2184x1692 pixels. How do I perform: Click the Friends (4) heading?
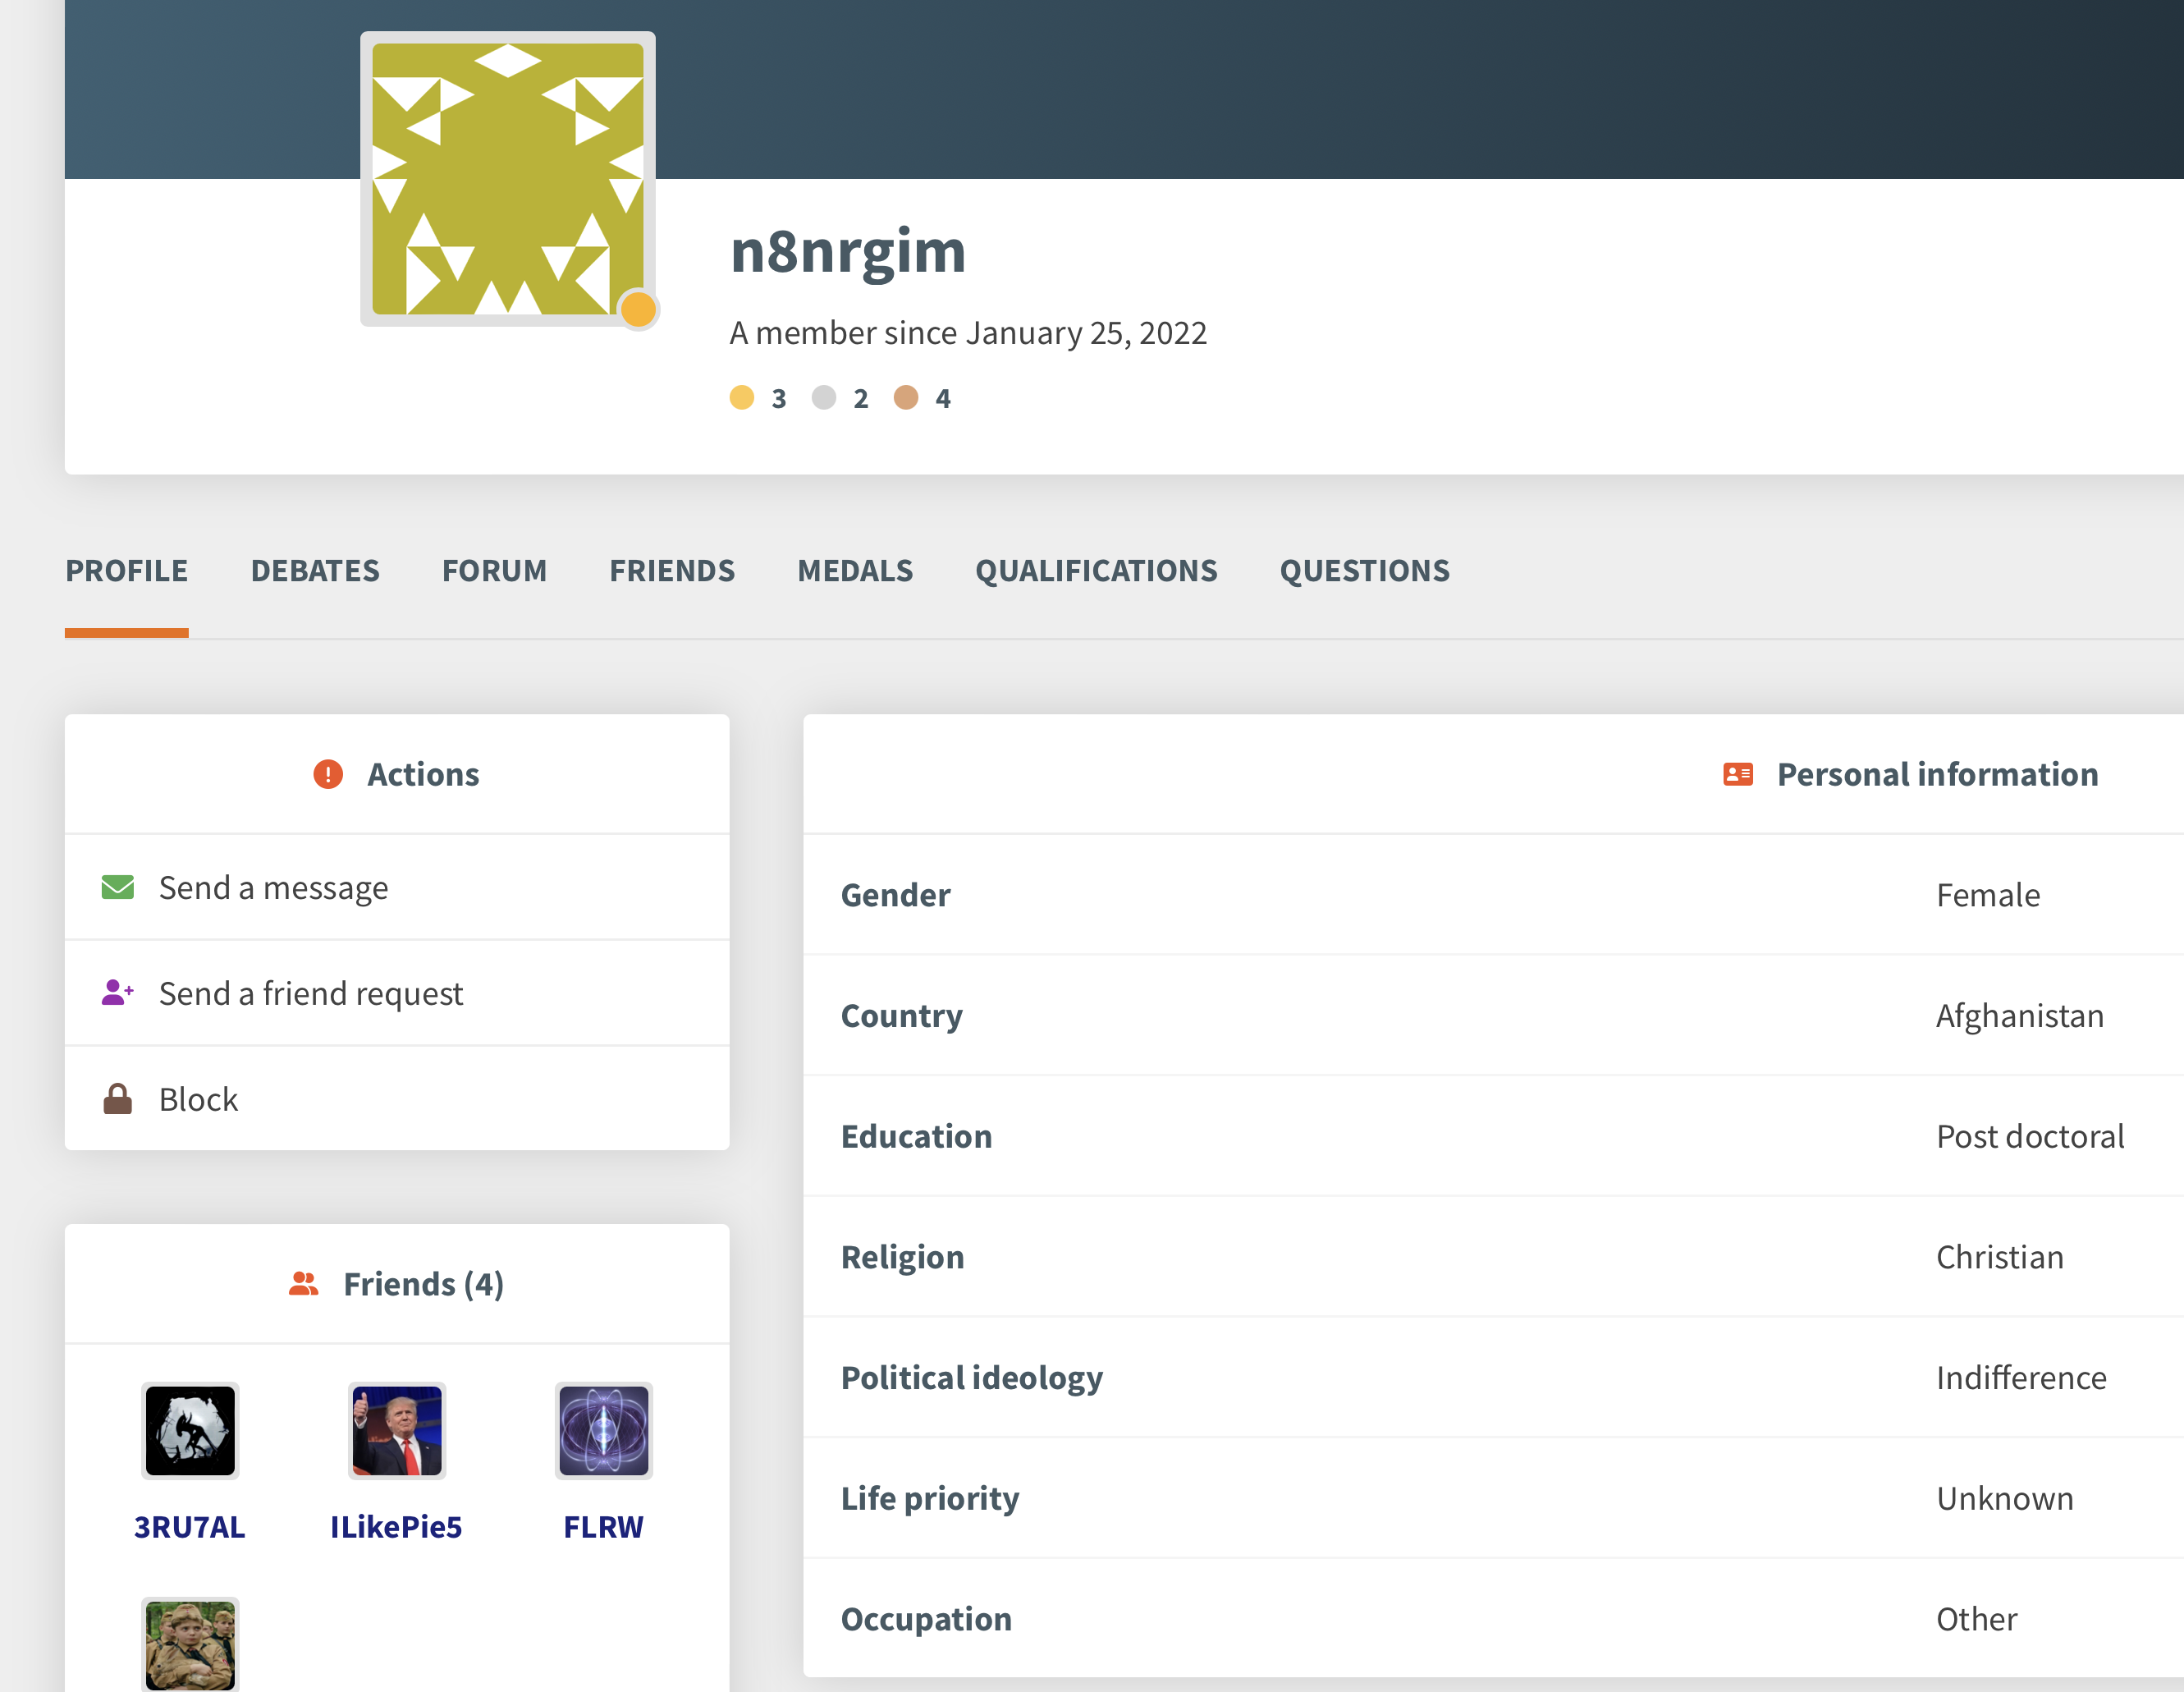[x=423, y=1284]
